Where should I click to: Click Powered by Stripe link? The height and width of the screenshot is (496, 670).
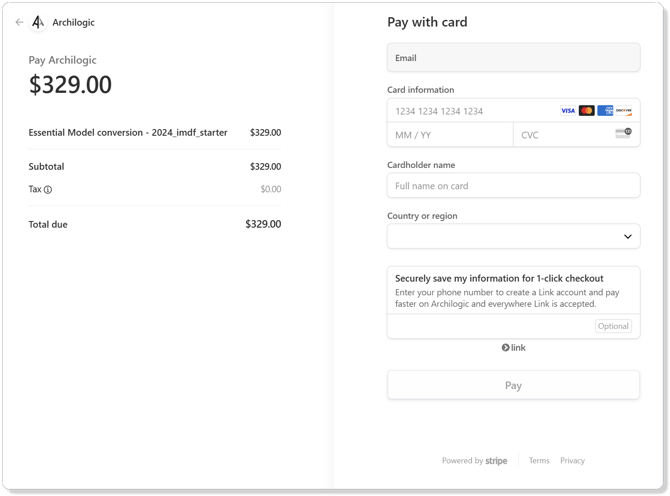click(475, 461)
